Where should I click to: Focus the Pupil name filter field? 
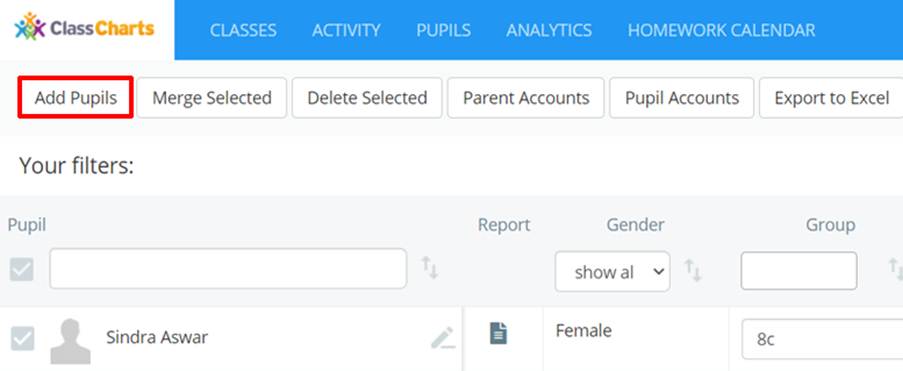click(x=228, y=268)
